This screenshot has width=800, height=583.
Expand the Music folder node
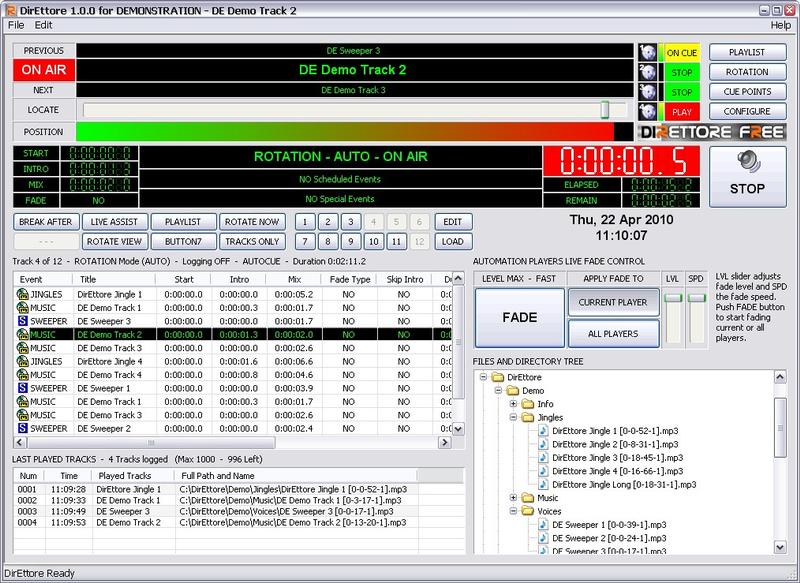[513, 497]
